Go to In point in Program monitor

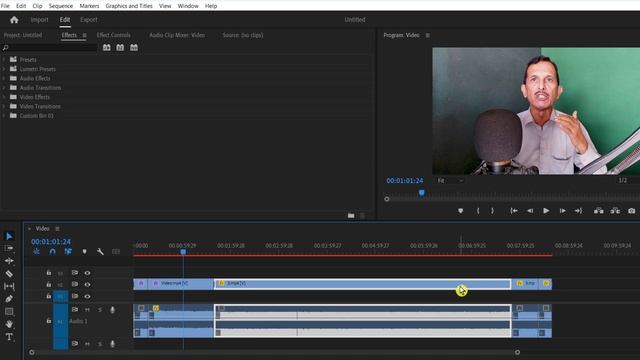click(514, 211)
